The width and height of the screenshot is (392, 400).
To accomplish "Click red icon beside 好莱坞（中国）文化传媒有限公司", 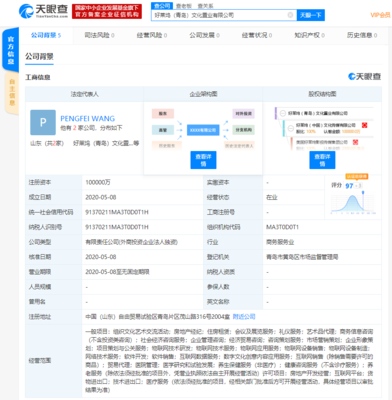I will [365, 125].
